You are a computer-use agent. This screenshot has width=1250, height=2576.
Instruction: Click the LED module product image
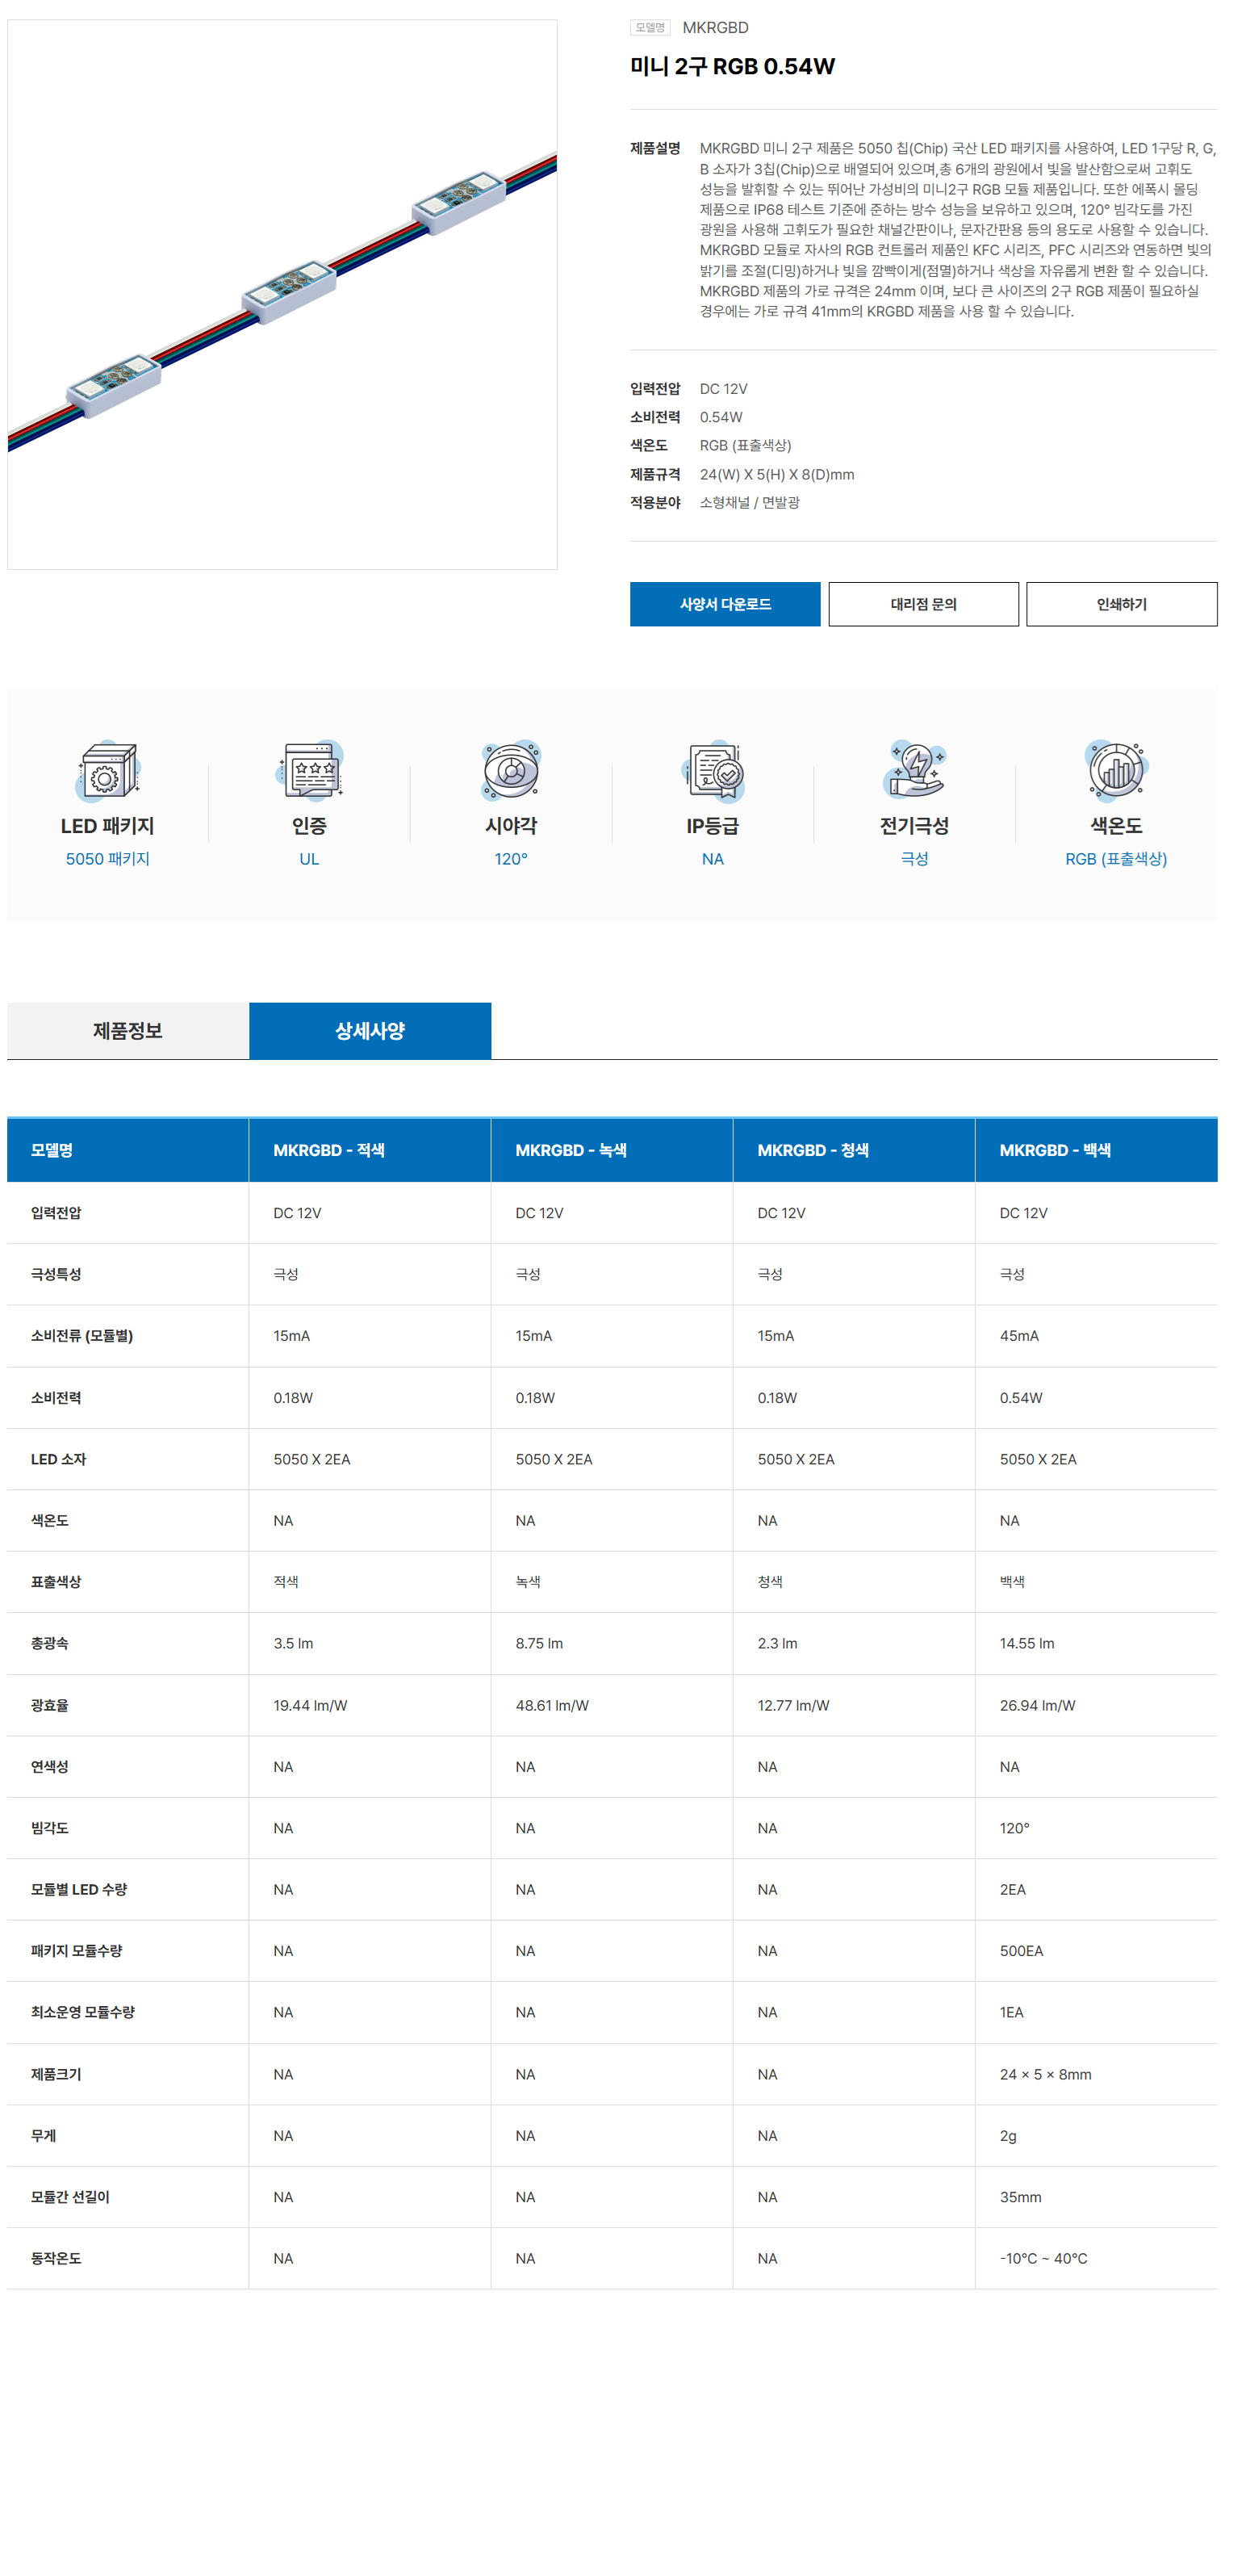coord(282,295)
